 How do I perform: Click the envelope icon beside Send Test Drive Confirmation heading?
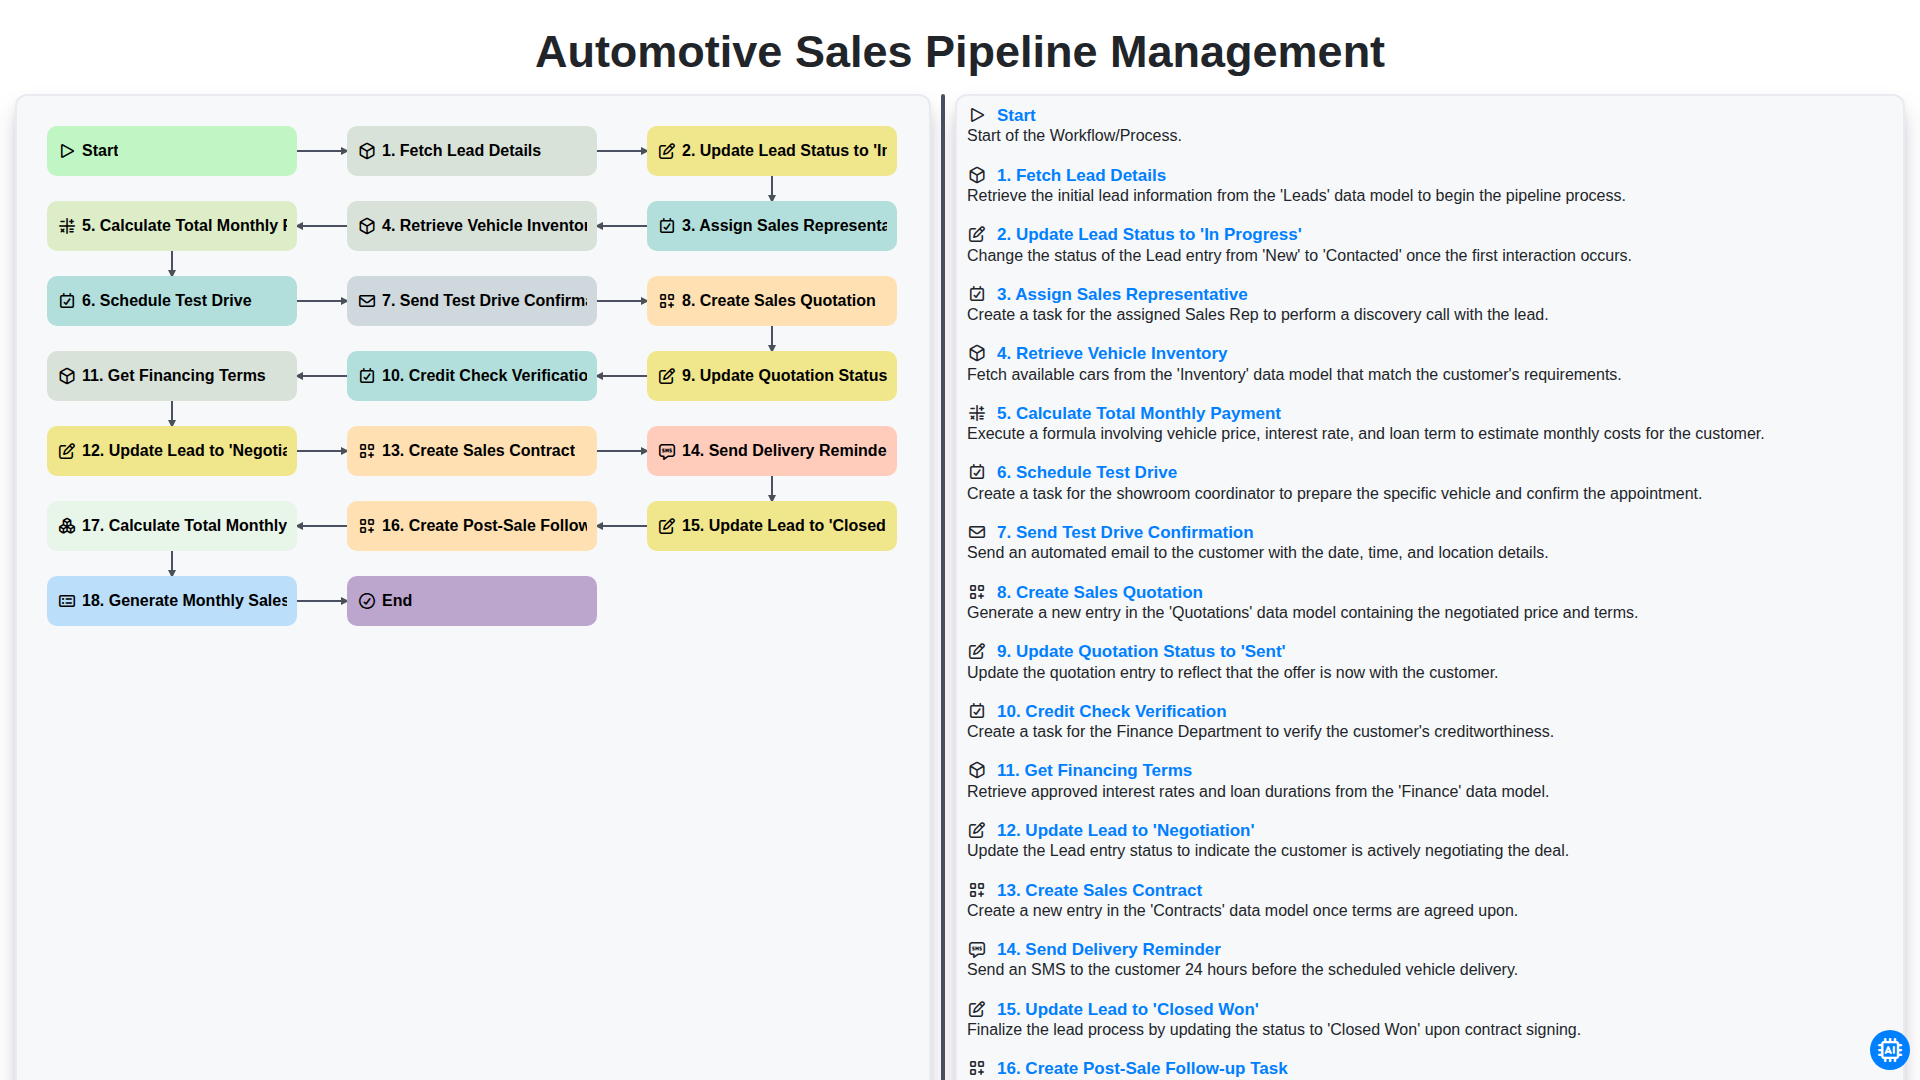point(977,532)
